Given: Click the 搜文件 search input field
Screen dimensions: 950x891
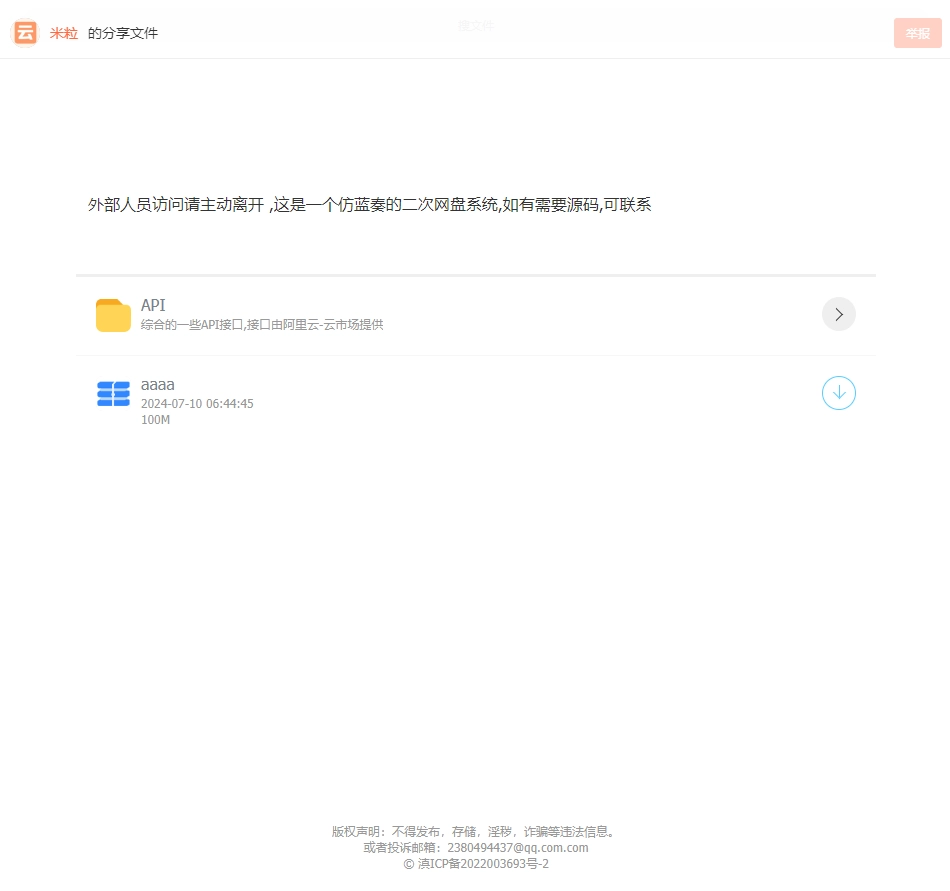Looking at the screenshot, I should pos(477,25).
